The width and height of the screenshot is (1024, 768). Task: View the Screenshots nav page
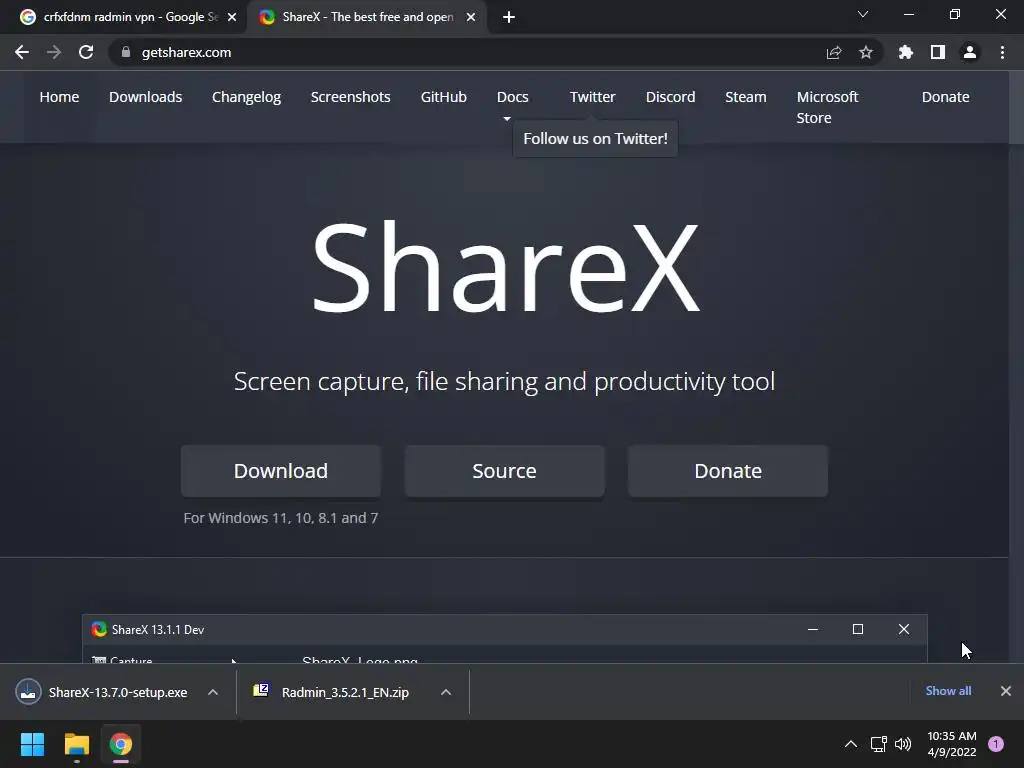pyautogui.click(x=351, y=97)
